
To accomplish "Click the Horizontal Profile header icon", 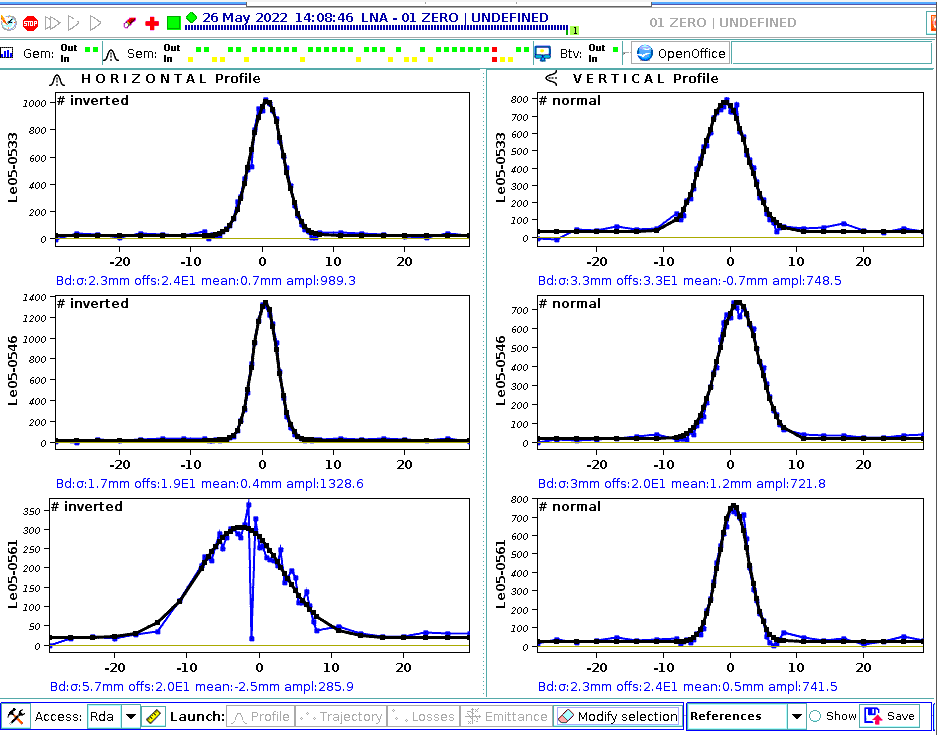I will [57, 79].
